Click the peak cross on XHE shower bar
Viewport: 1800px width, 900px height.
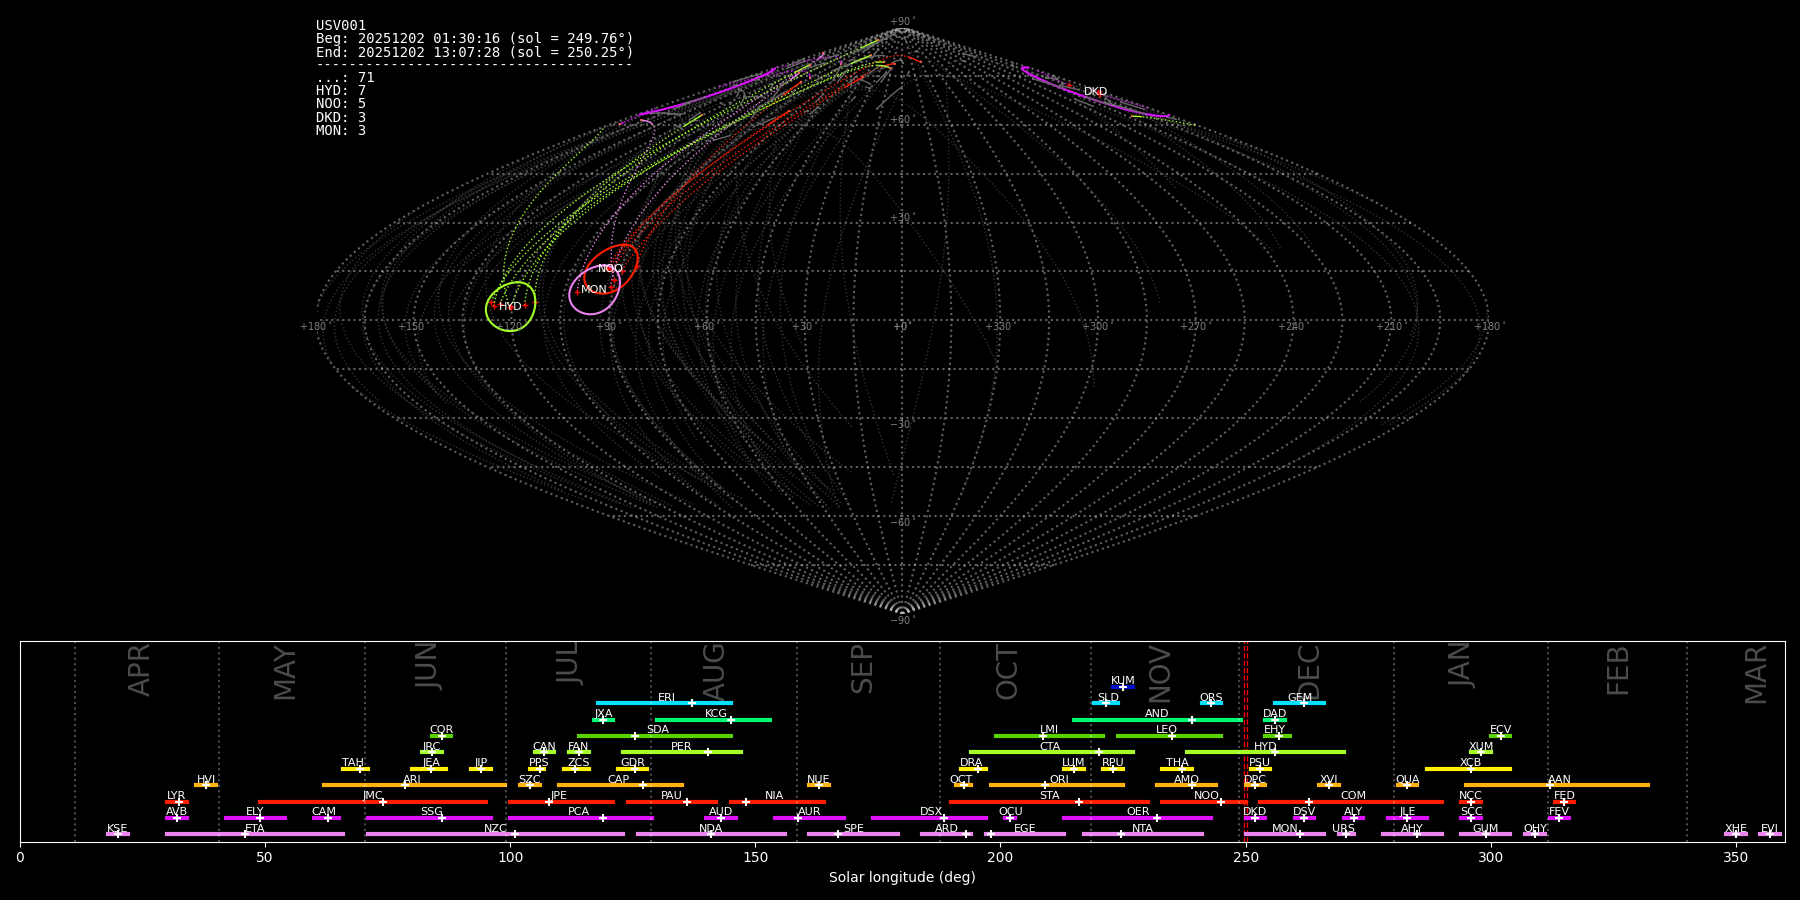click(x=1735, y=834)
